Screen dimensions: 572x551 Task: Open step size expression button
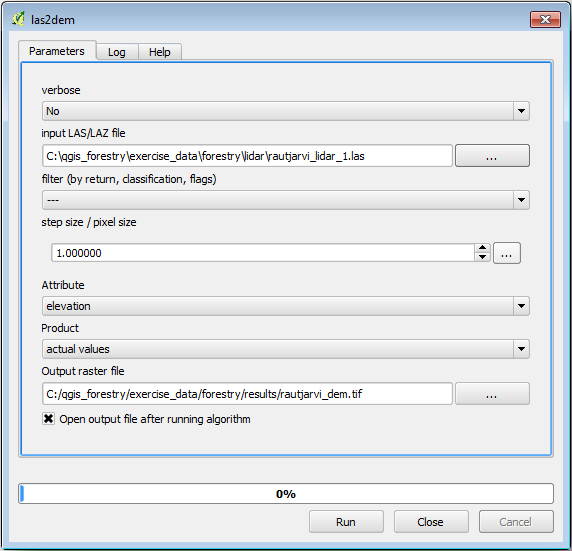pyautogui.click(x=507, y=253)
